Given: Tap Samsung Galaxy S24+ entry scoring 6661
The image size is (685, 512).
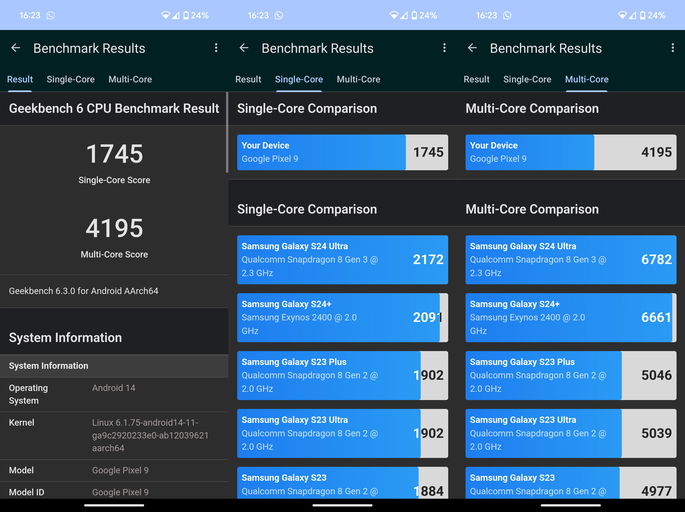Looking at the screenshot, I should pos(570,317).
